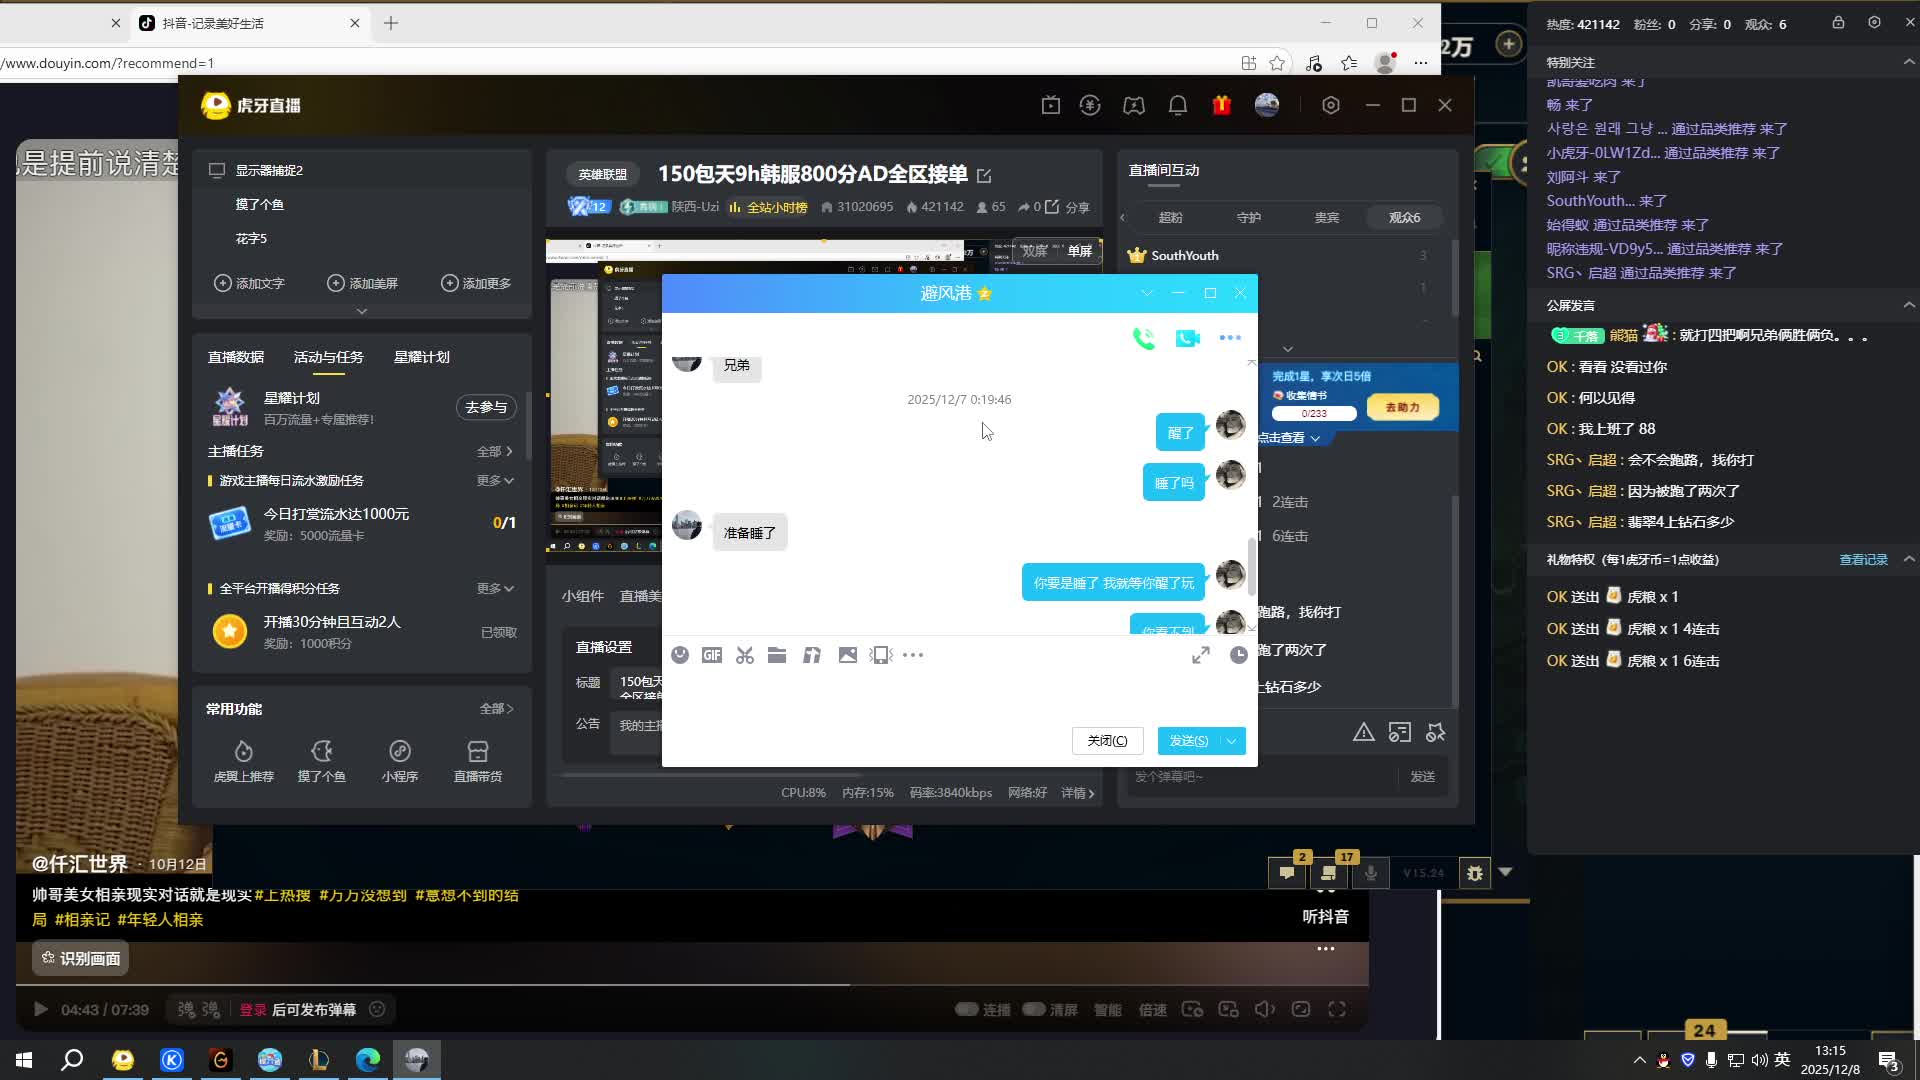Open the Huya notifications bell
The image size is (1920, 1080).
(x=1178, y=105)
